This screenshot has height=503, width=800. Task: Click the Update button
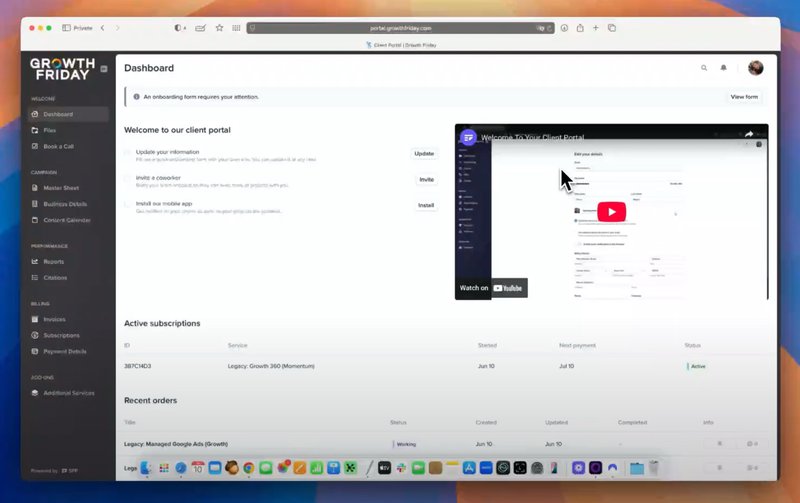(x=424, y=154)
